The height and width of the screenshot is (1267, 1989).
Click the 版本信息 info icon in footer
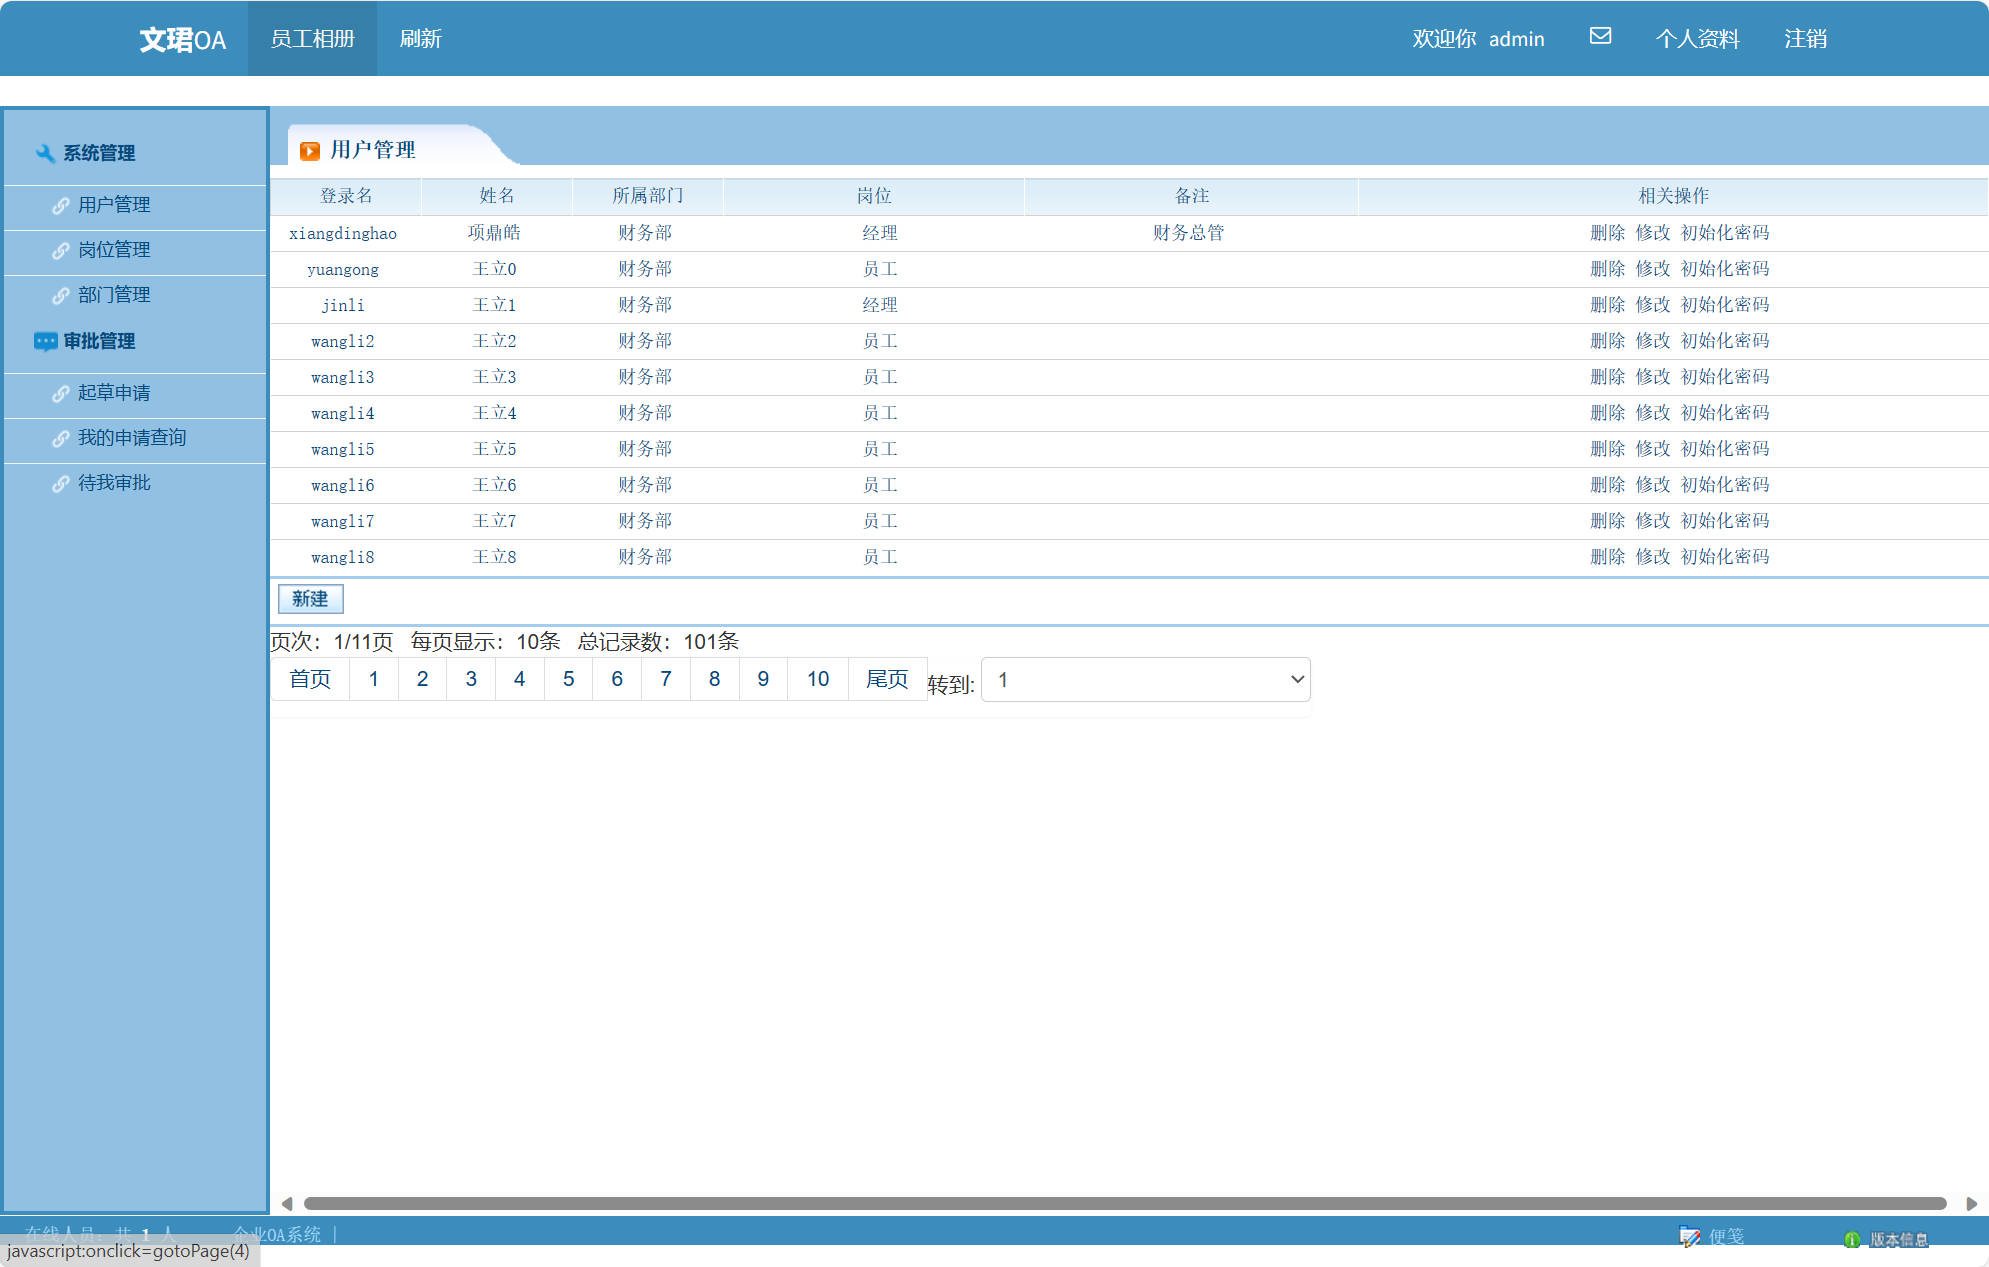click(x=1852, y=1239)
